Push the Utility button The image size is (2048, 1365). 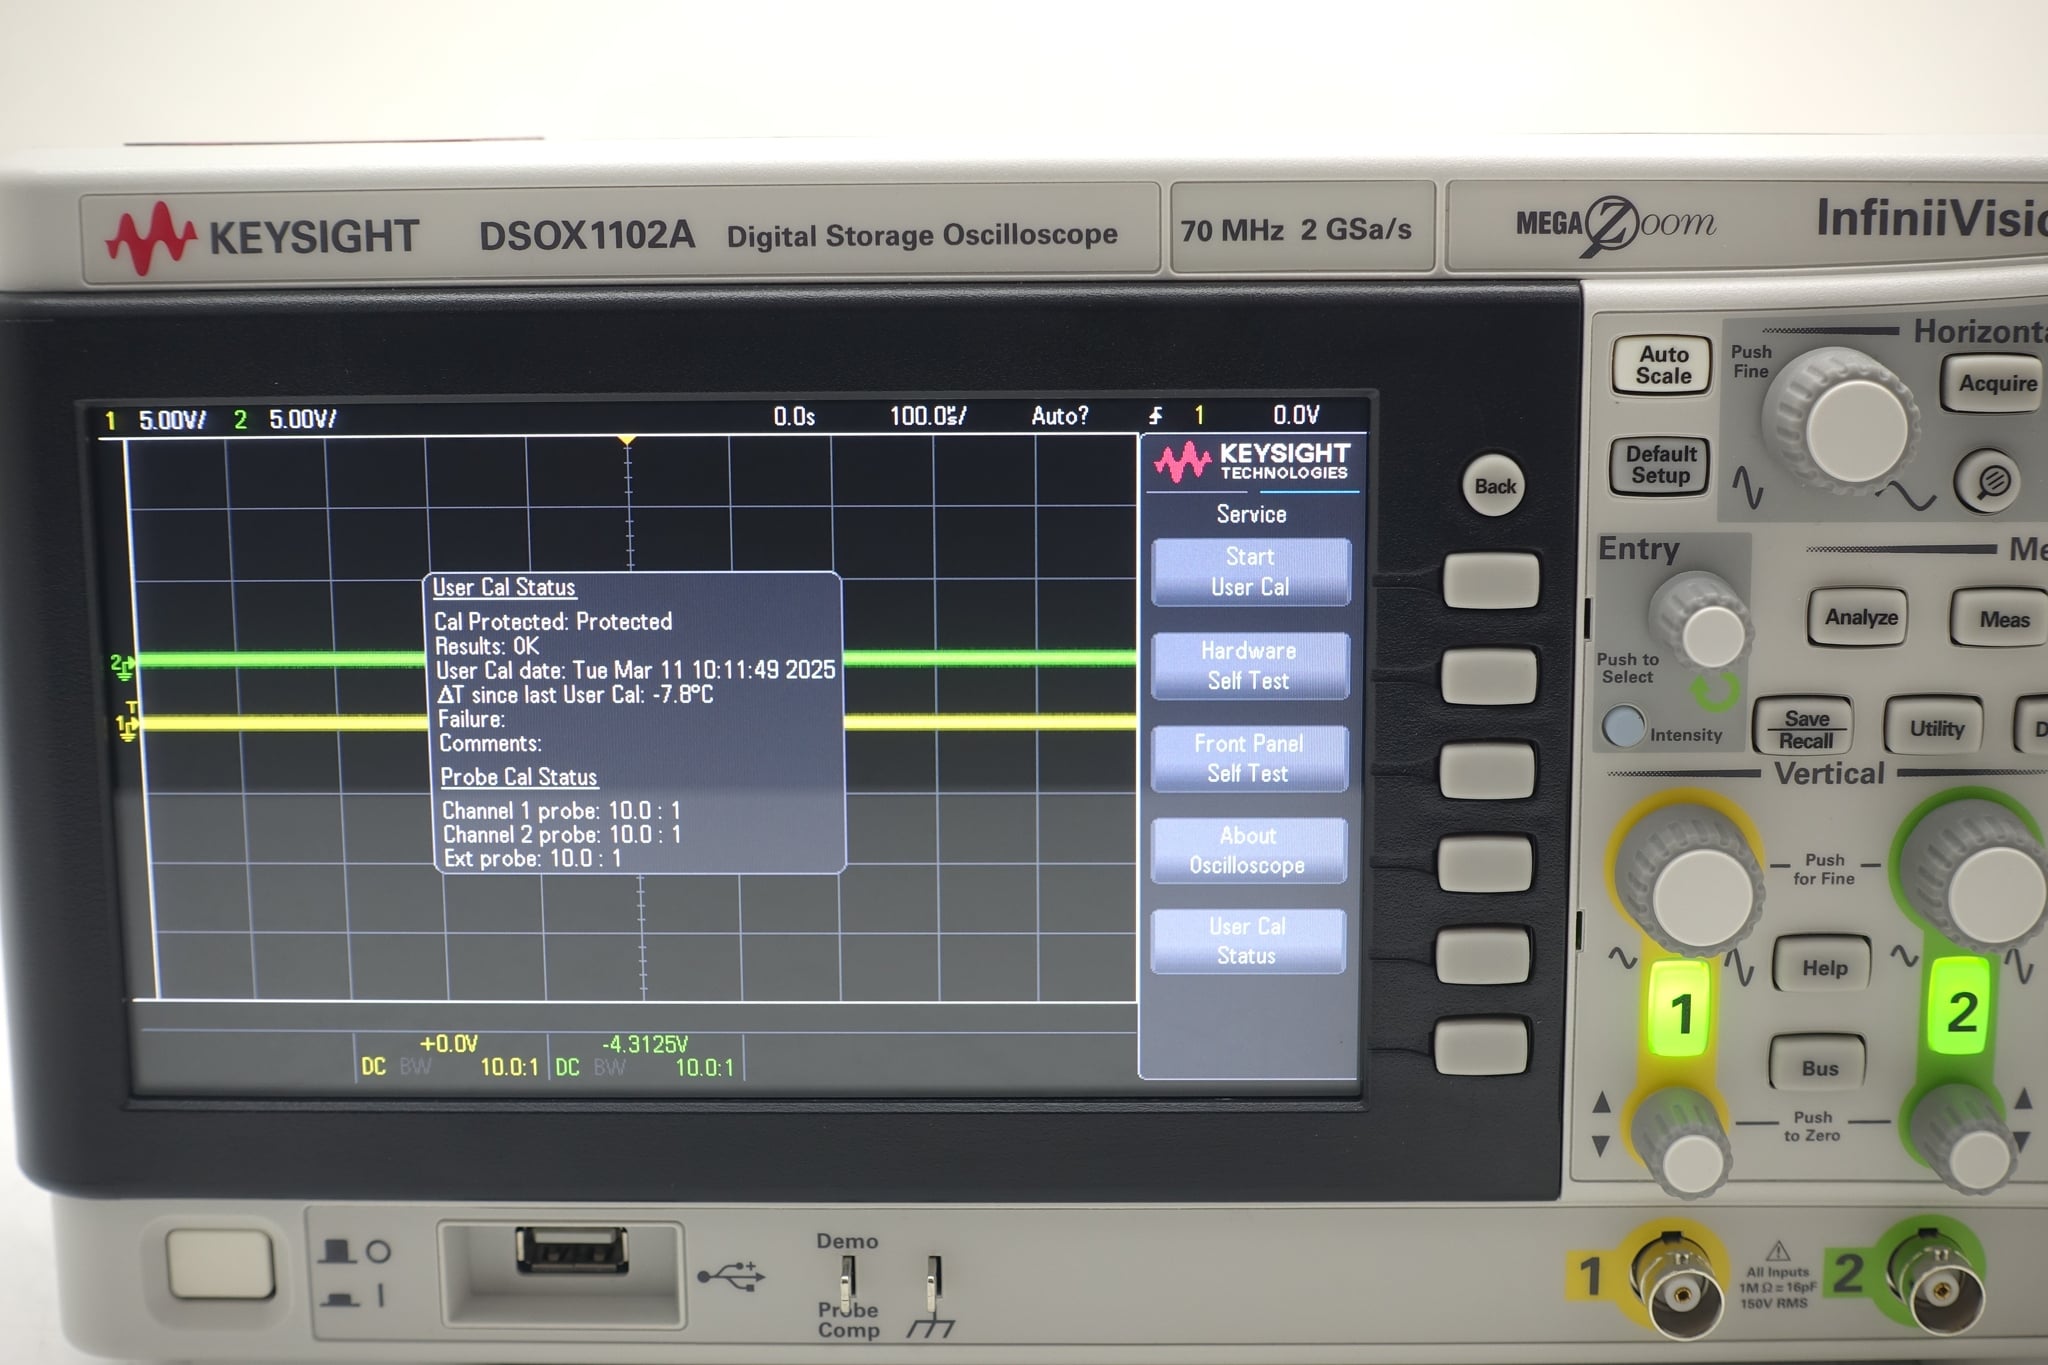coord(1936,728)
